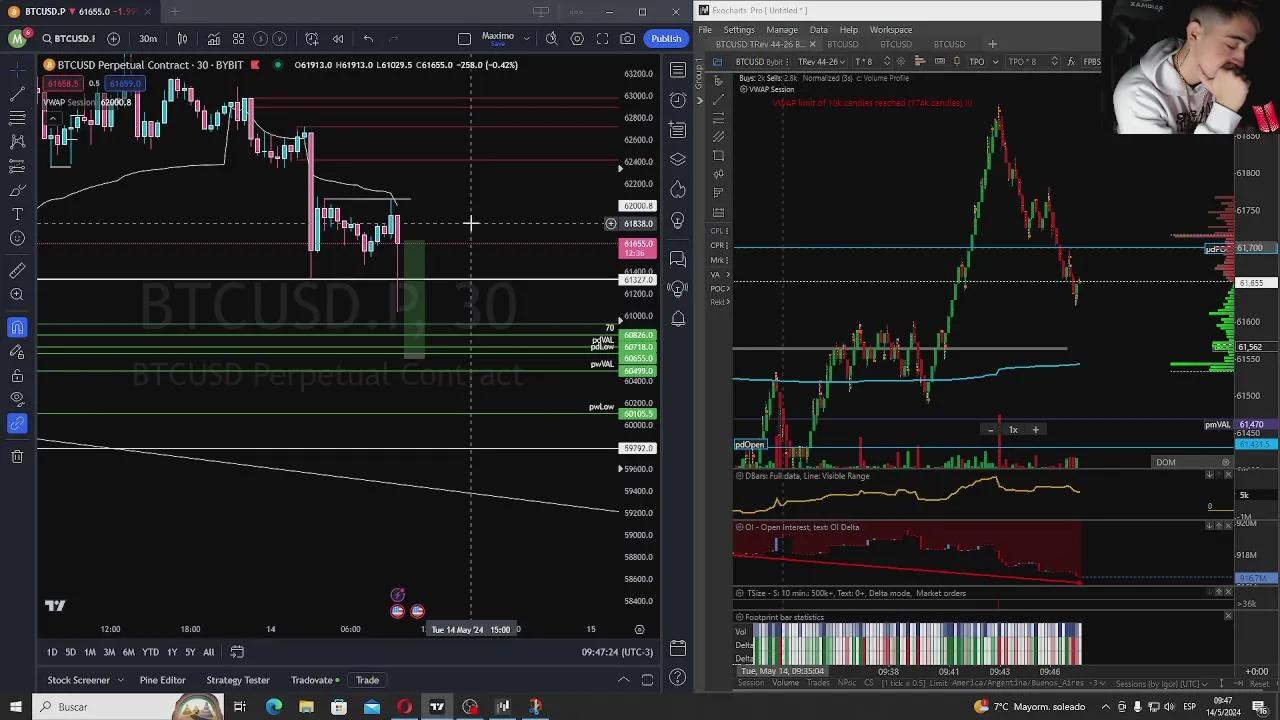Click the trash can remove objects icon
Screen dimensions: 1280x720
point(17,457)
